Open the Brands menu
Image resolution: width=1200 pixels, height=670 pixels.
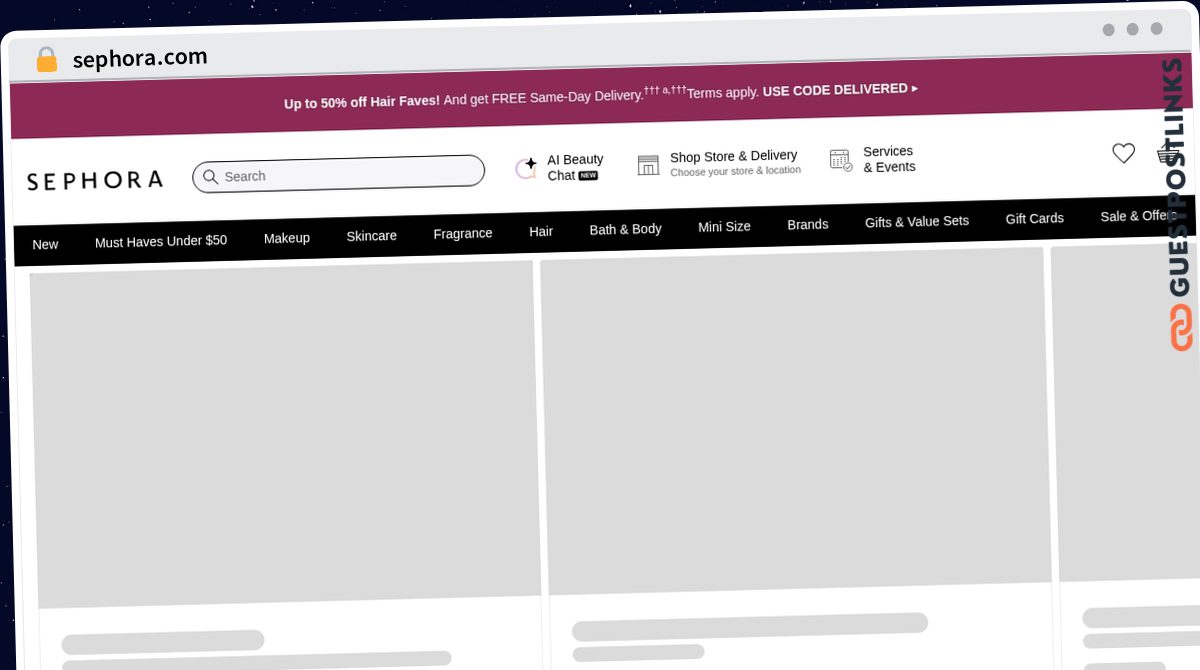tap(808, 224)
